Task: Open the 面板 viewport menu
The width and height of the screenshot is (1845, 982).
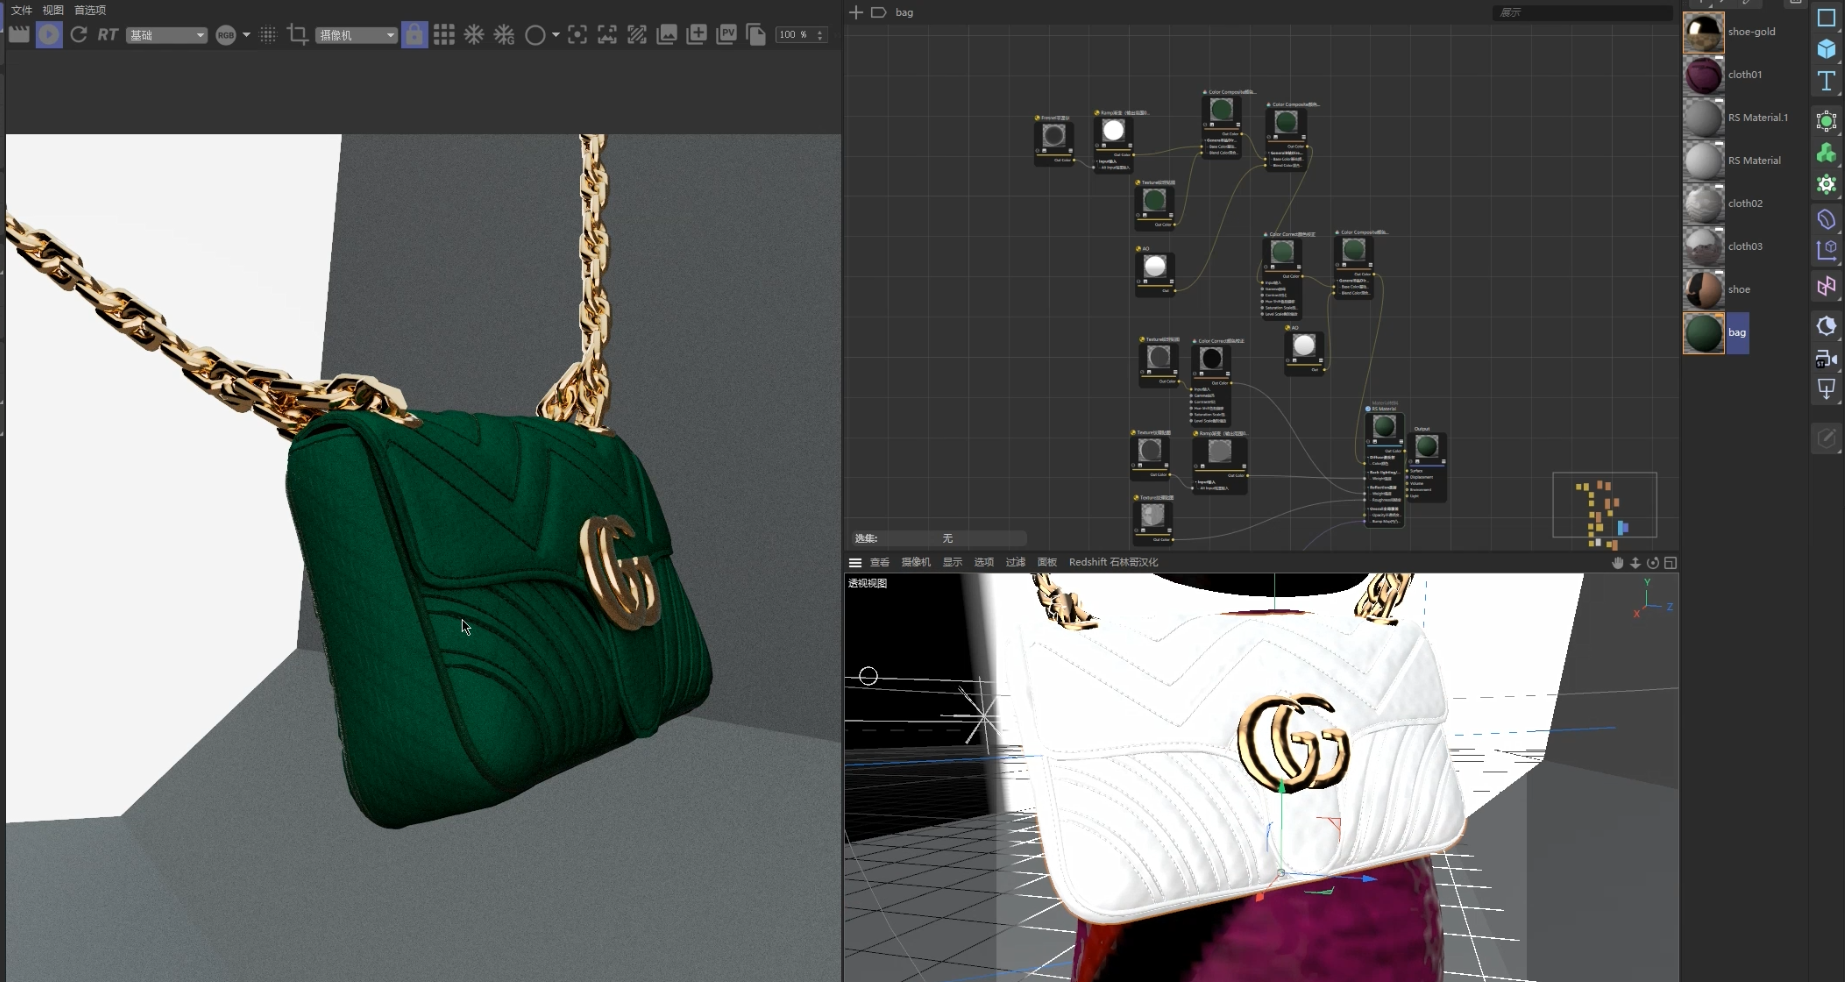Action: (1047, 563)
